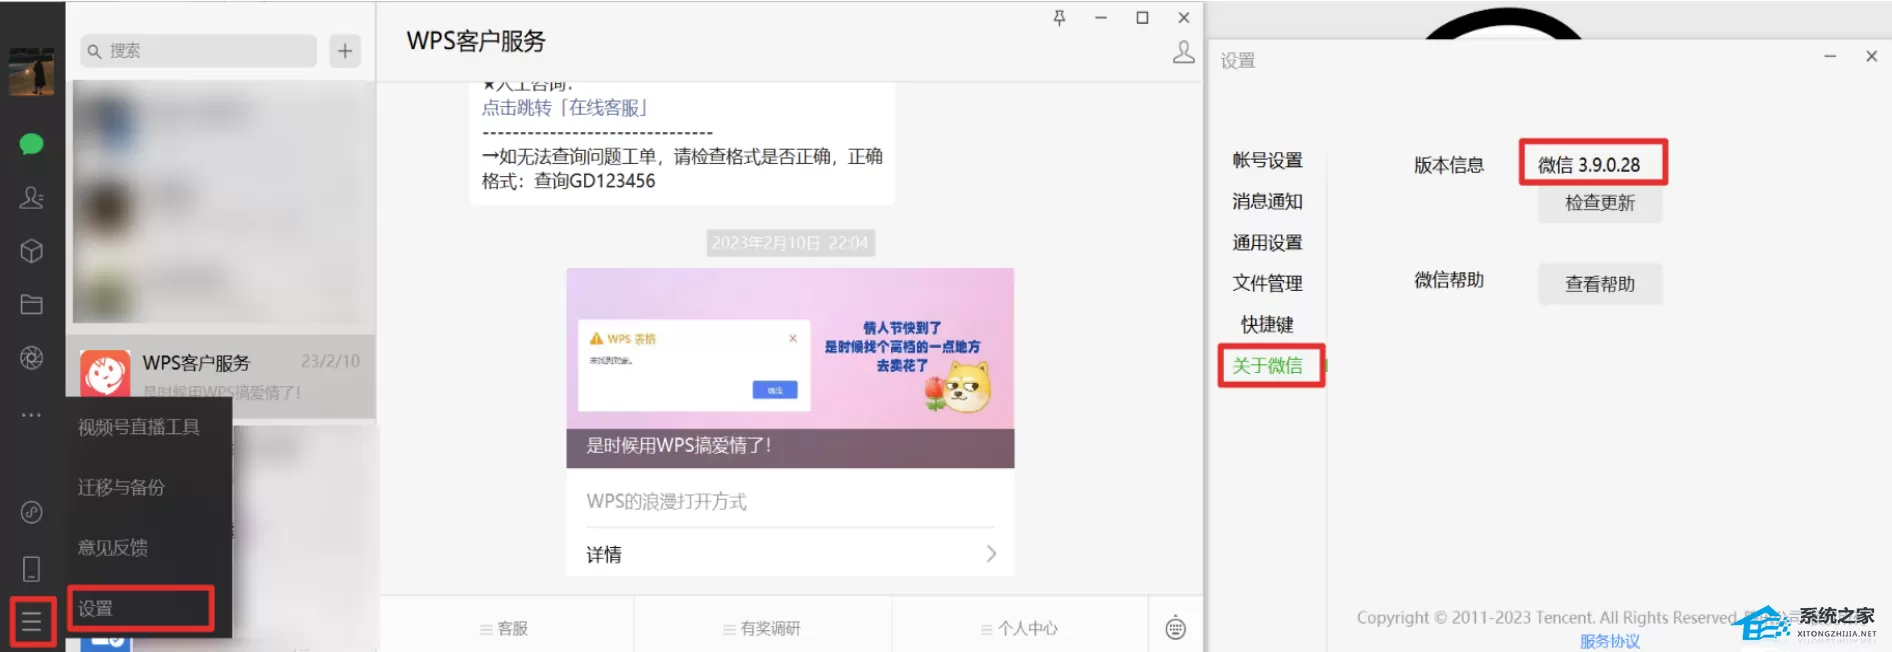The height and width of the screenshot is (652, 1892).
Task: Pin the WPS客户服务 chat window
Action: point(1059,18)
